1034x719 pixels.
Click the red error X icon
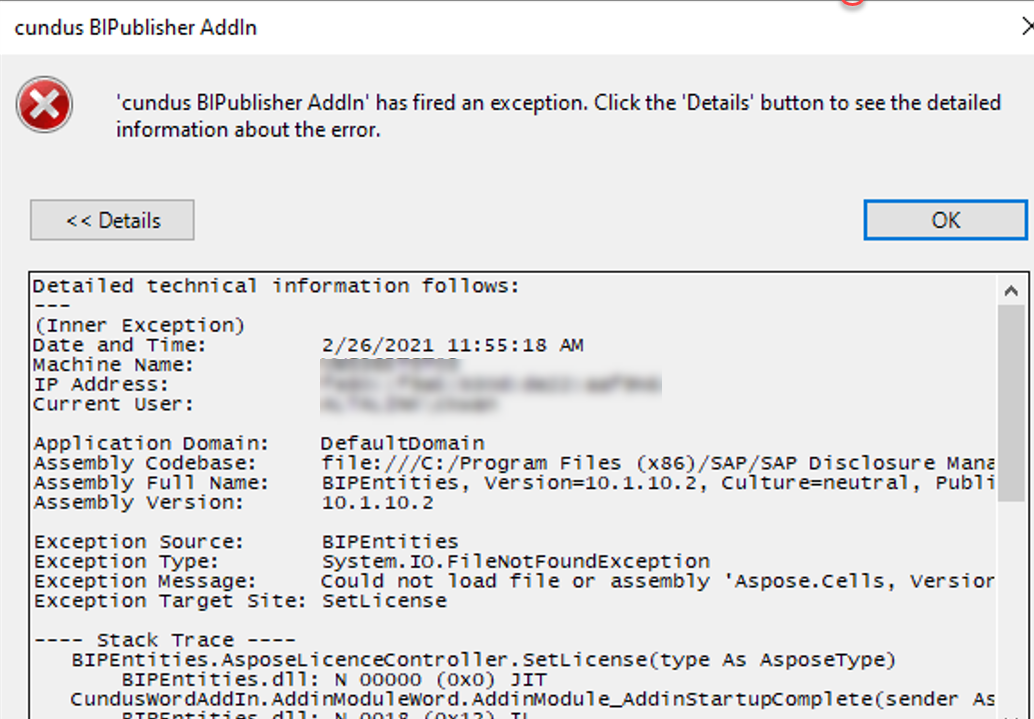(44, 105)
